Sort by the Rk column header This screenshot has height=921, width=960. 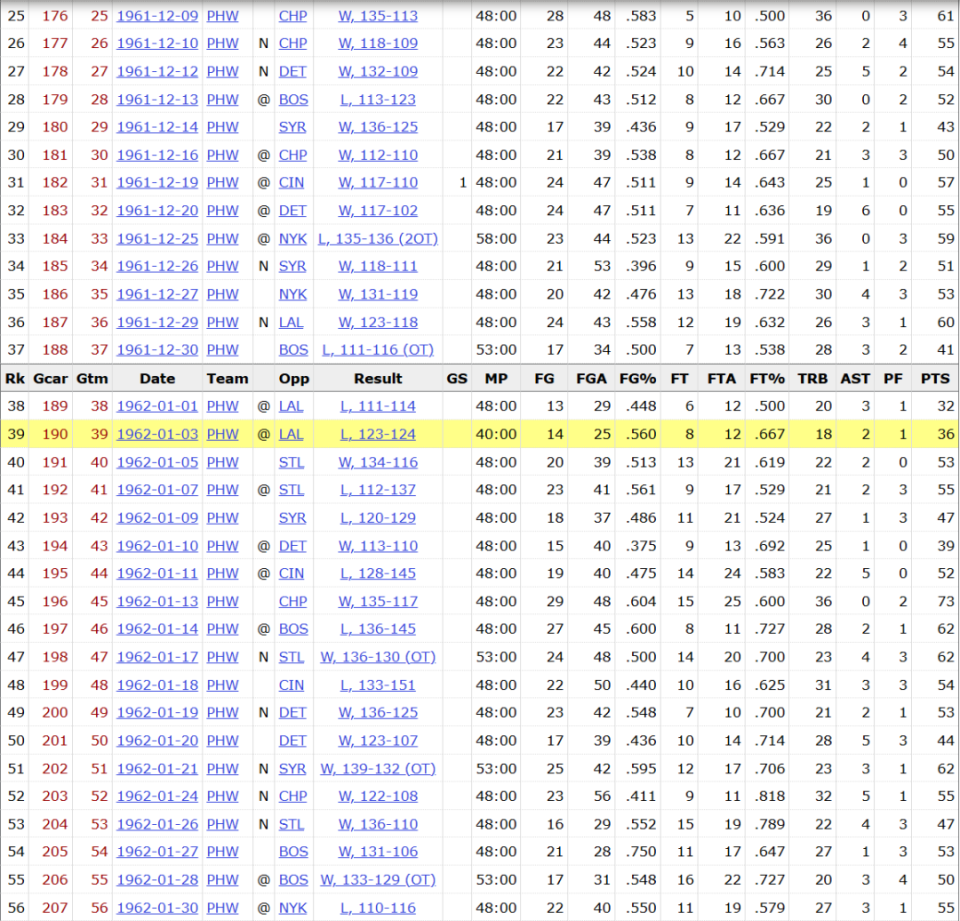[x=15, y=378]
